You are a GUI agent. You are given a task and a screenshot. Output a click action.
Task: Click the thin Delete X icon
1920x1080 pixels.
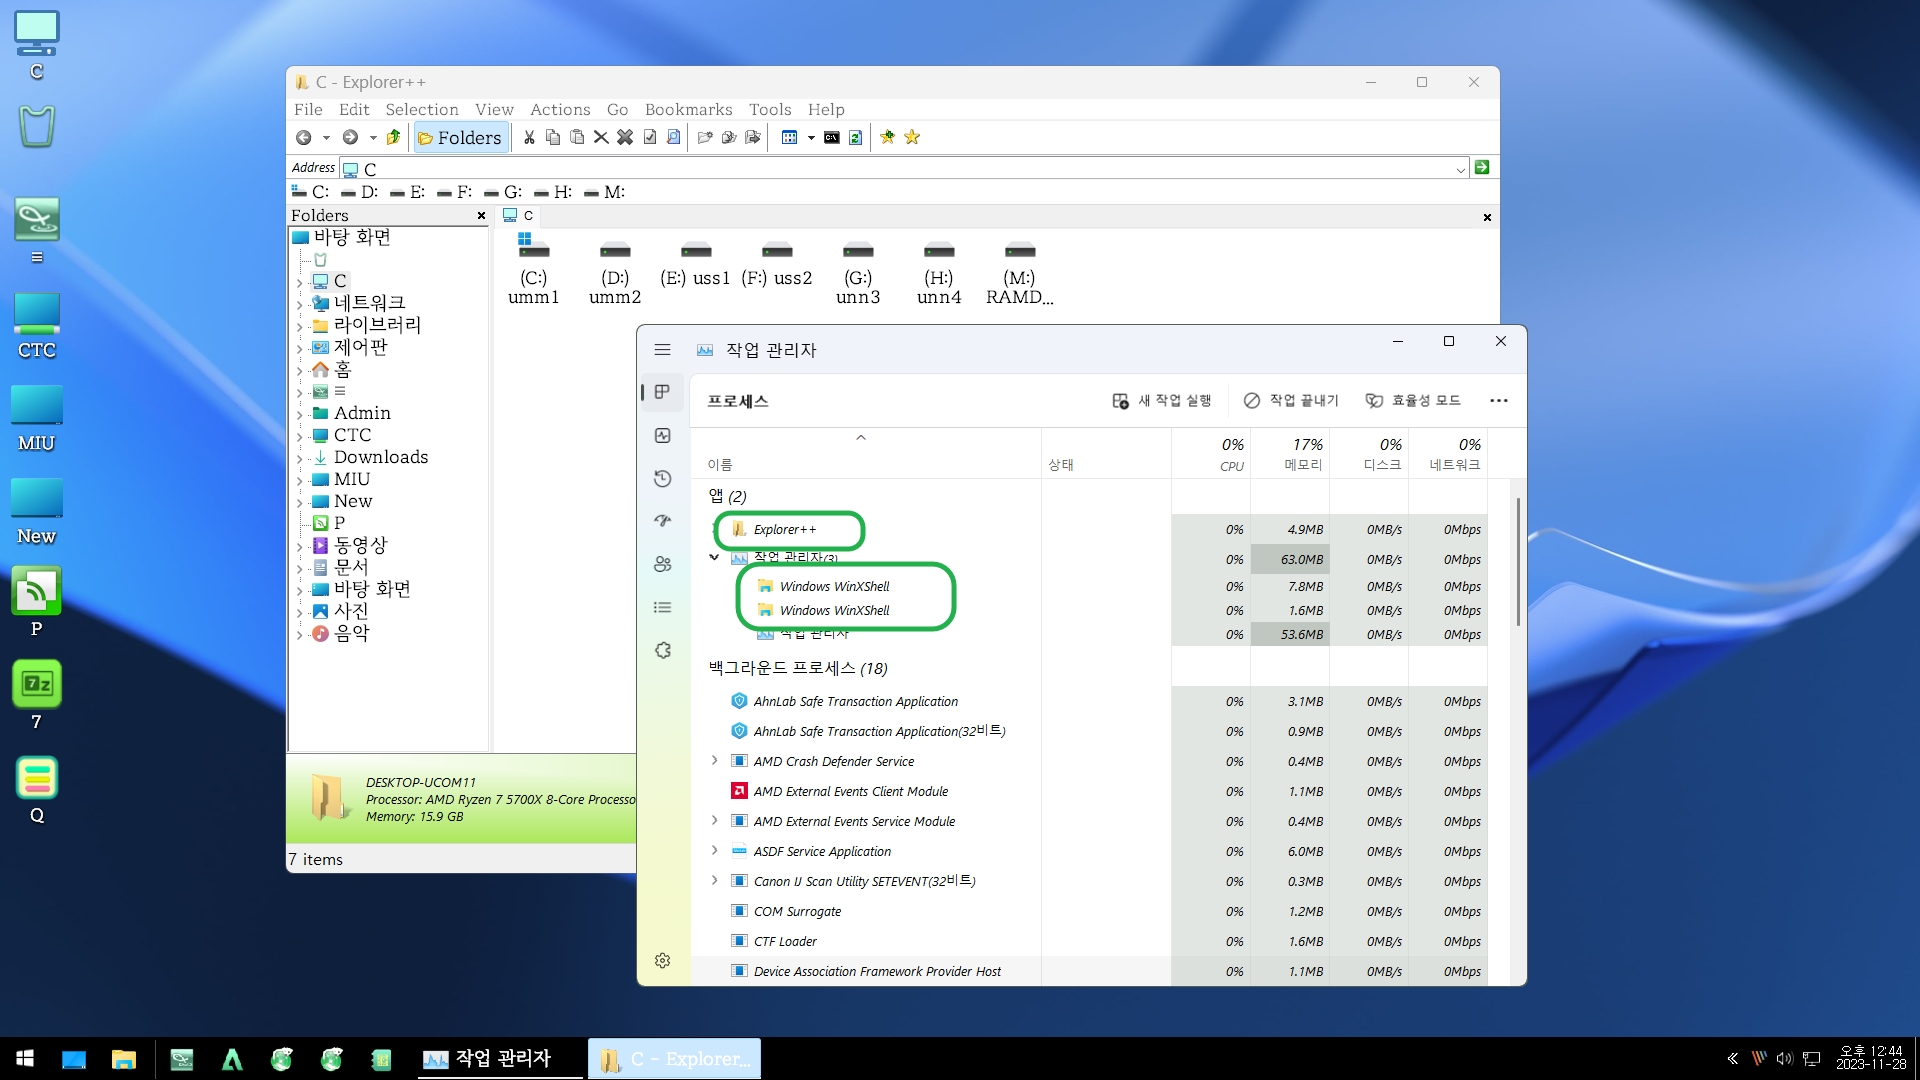[x=601, y=138]
